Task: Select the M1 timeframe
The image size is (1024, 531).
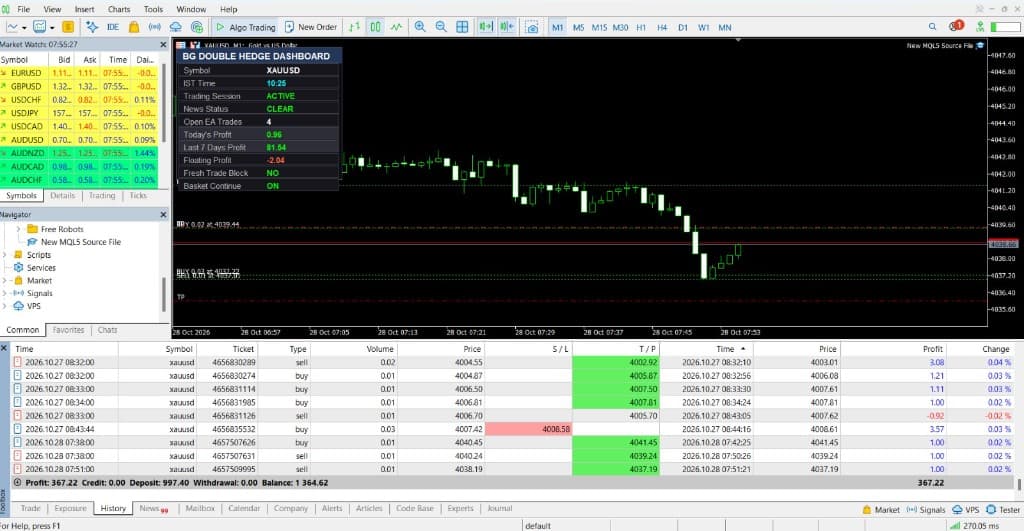Action: point(557,27)
